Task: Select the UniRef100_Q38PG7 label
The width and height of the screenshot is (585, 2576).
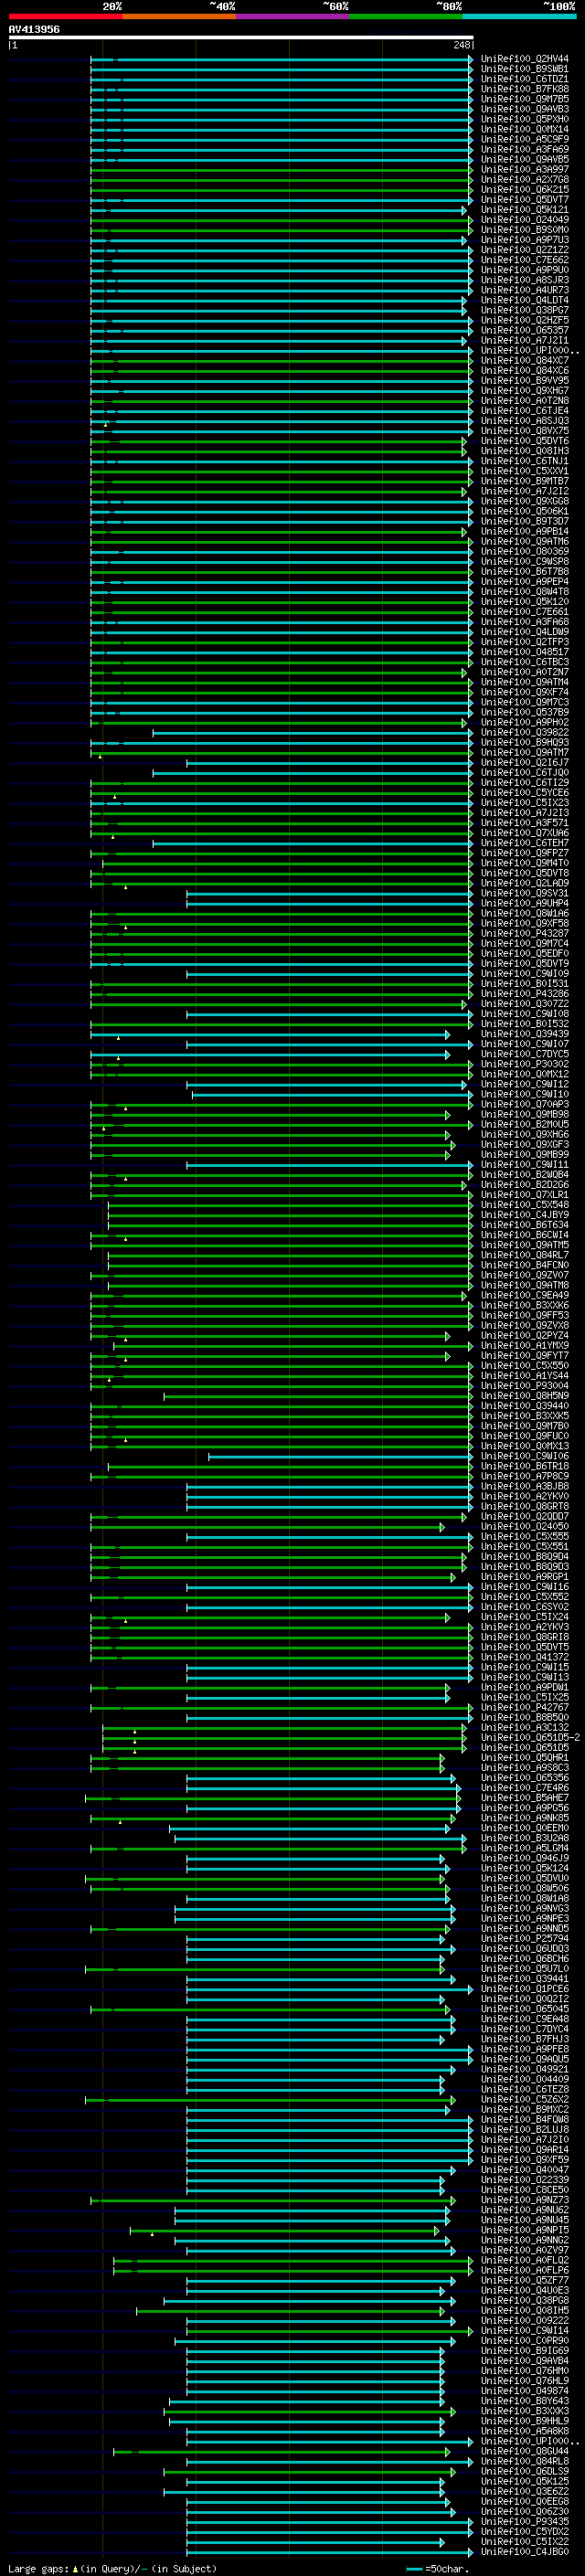Action: point(525,310)
